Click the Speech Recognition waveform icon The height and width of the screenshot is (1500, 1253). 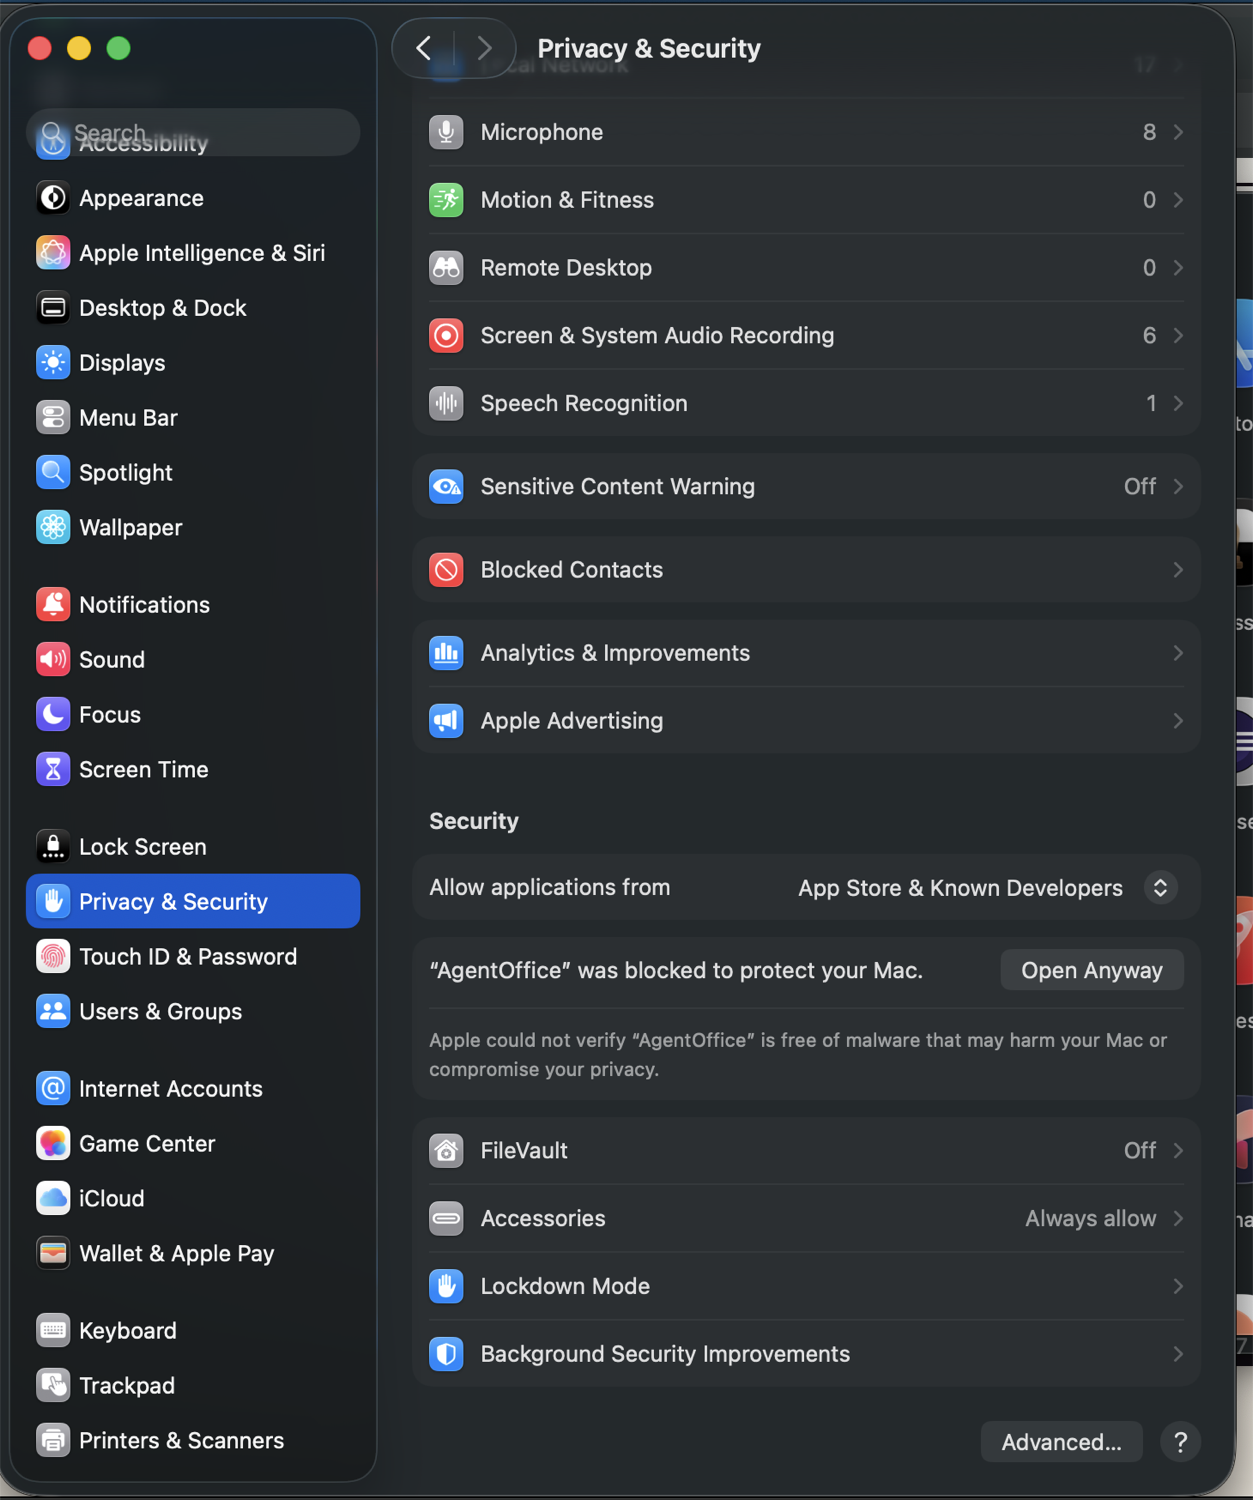tap(446, 404)
